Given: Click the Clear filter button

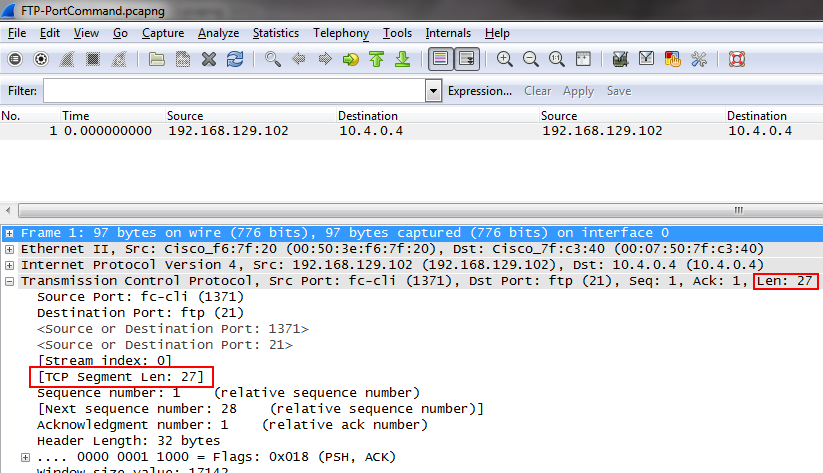Looking at the screenshot, I should pos(537,91).
